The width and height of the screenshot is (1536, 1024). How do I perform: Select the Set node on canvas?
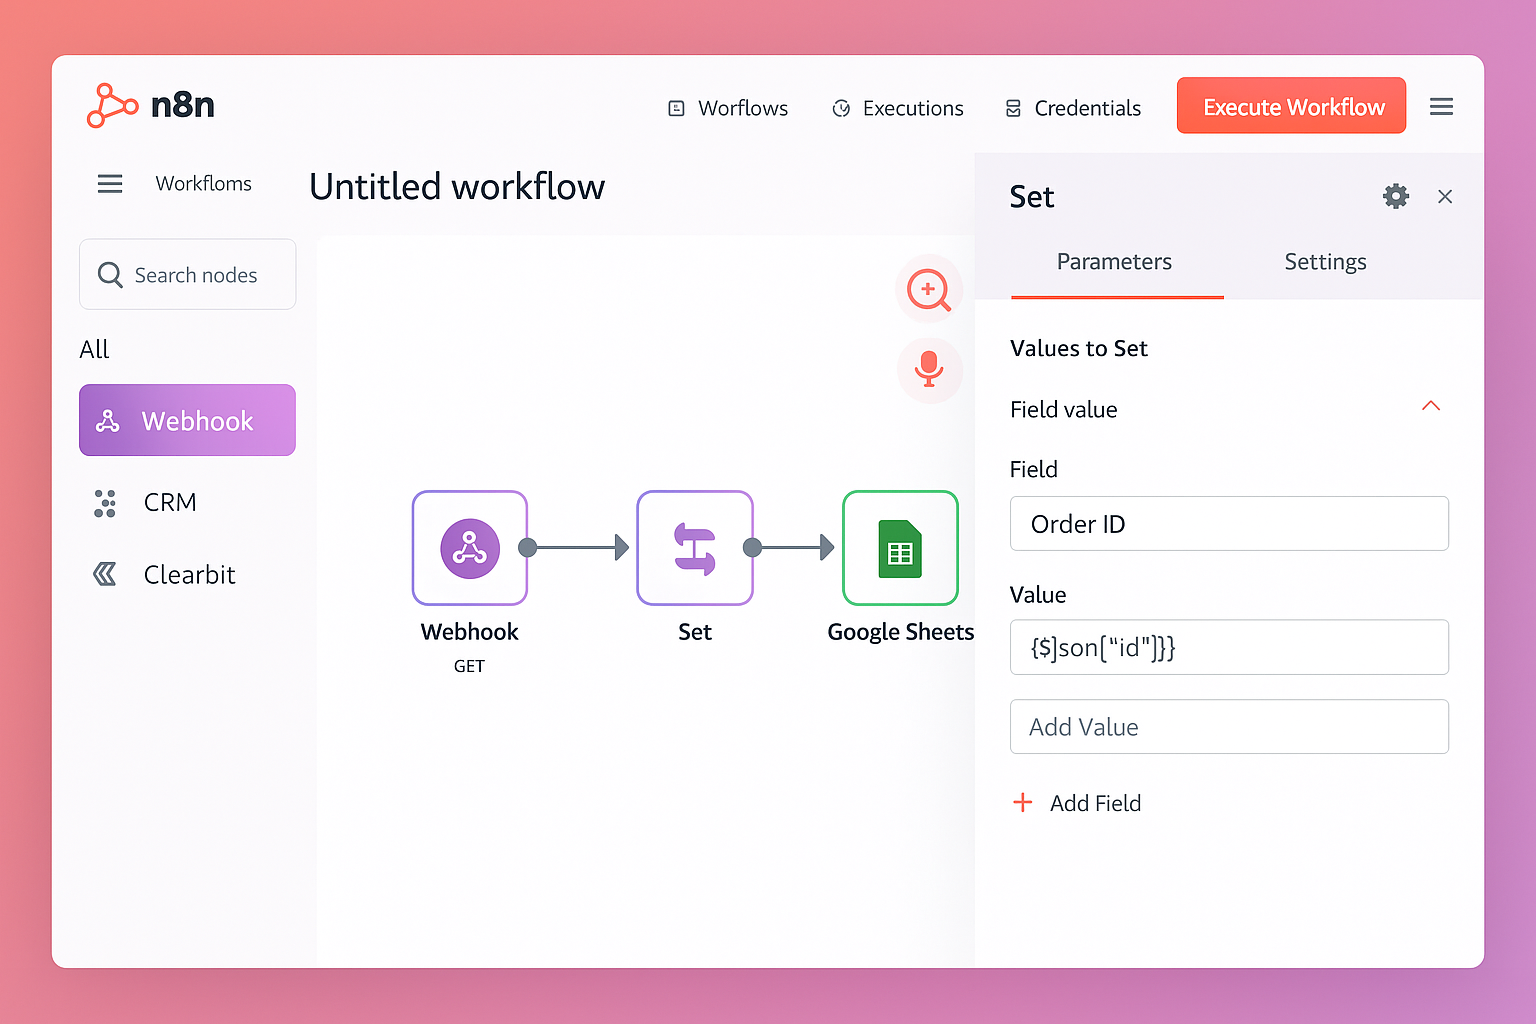694,548
